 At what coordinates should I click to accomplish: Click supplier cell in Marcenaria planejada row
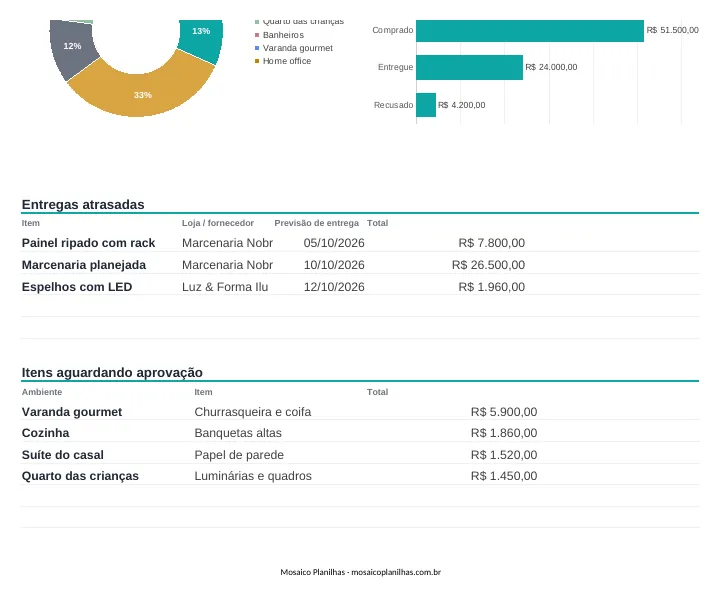point(227,265)
